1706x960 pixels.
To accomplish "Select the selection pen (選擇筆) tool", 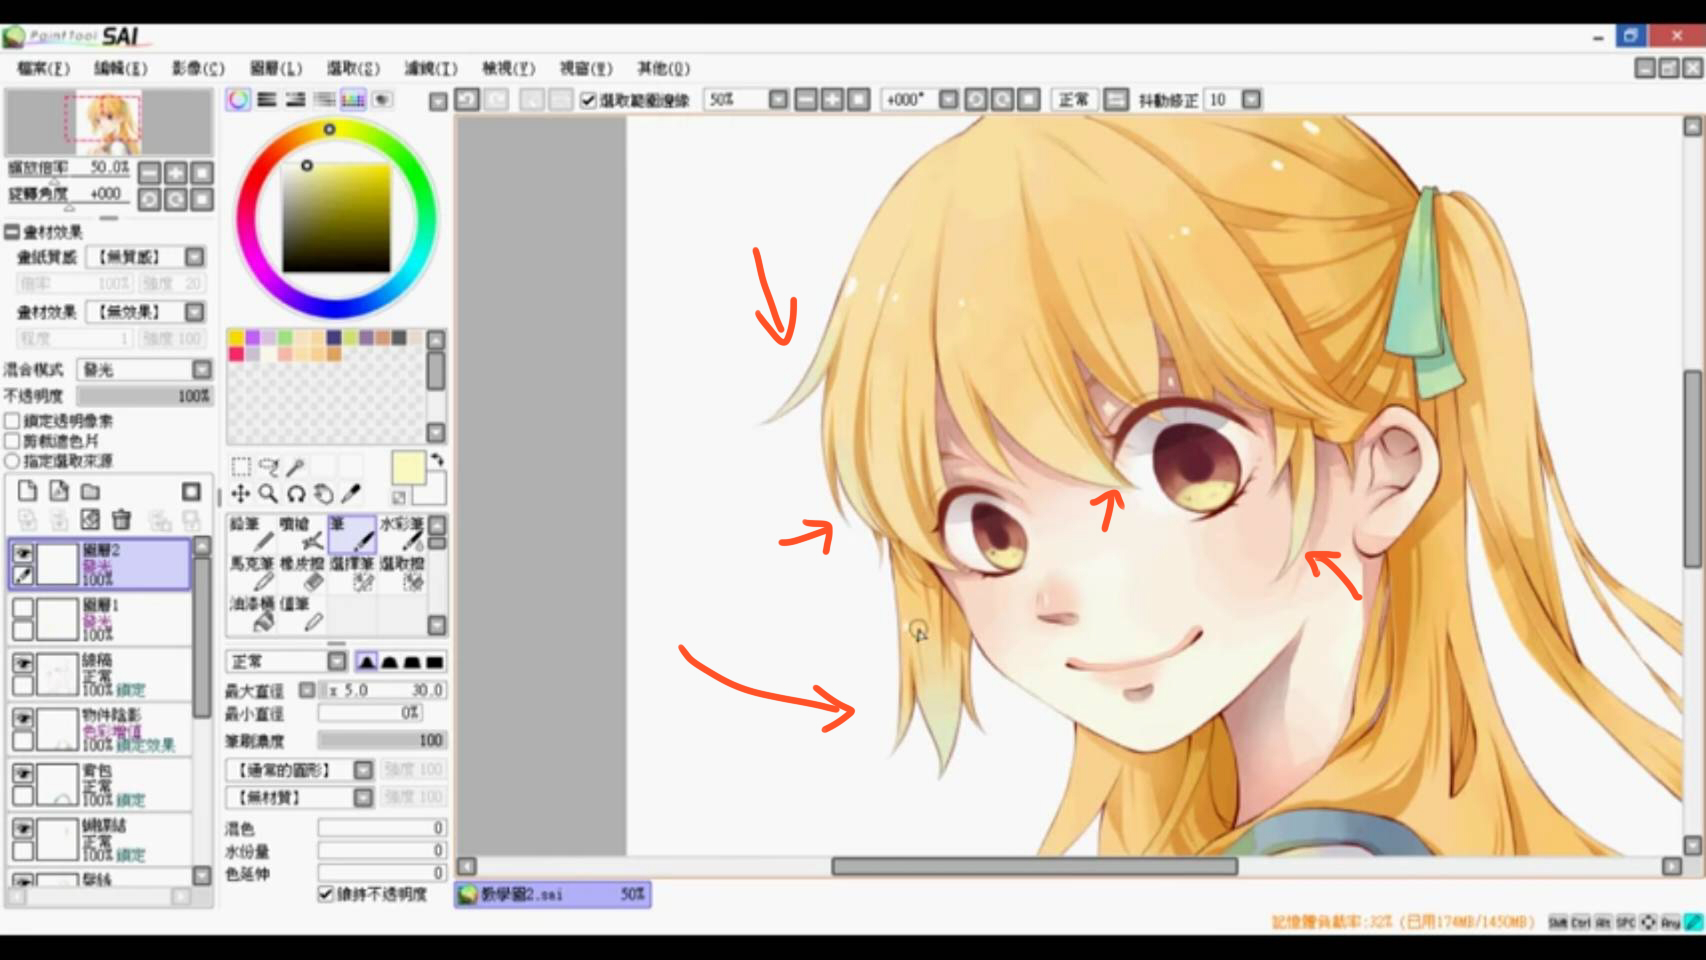I will pyautogui.click(x=352, y=573).
